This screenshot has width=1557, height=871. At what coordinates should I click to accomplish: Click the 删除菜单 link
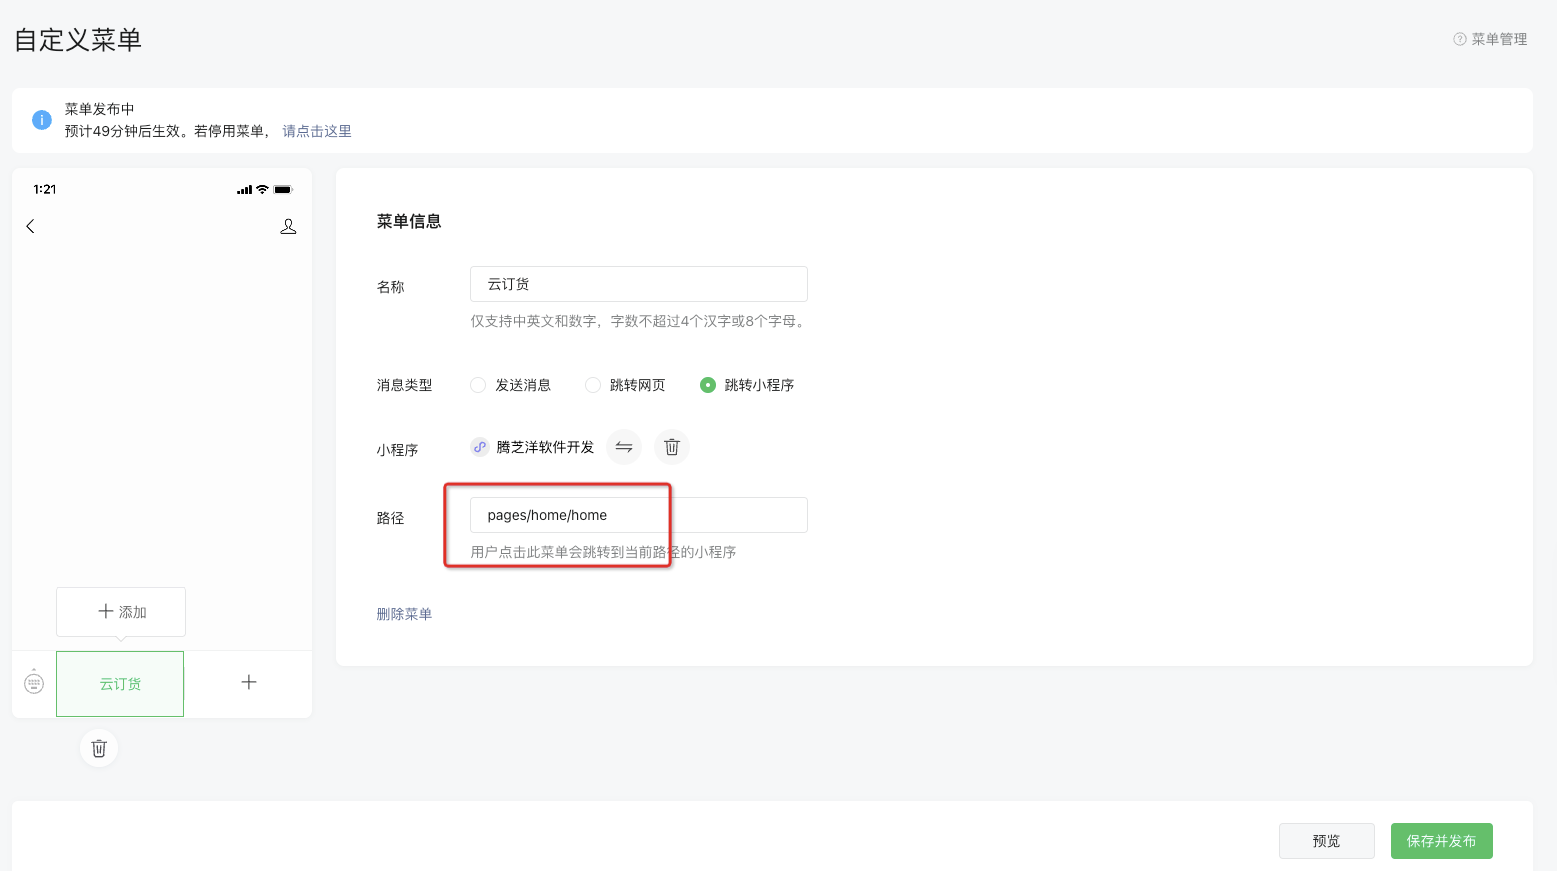pyautogui.click(x=404, y=614)
